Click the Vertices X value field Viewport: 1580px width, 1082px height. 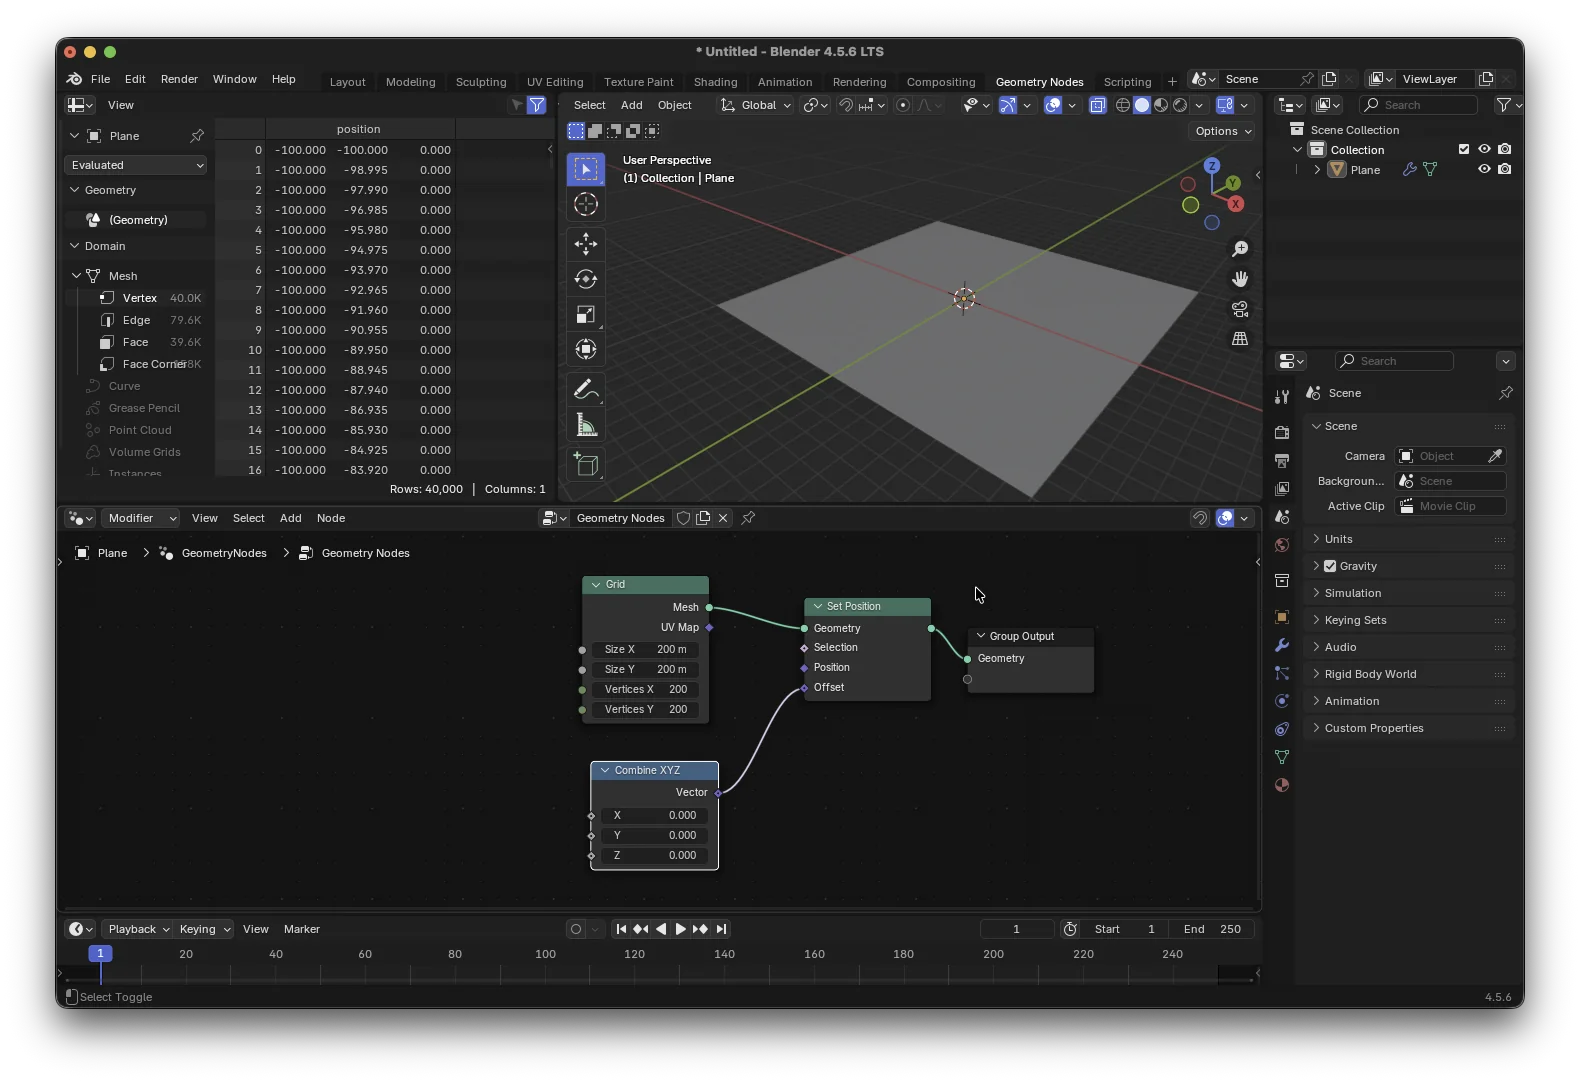(646, 689)
